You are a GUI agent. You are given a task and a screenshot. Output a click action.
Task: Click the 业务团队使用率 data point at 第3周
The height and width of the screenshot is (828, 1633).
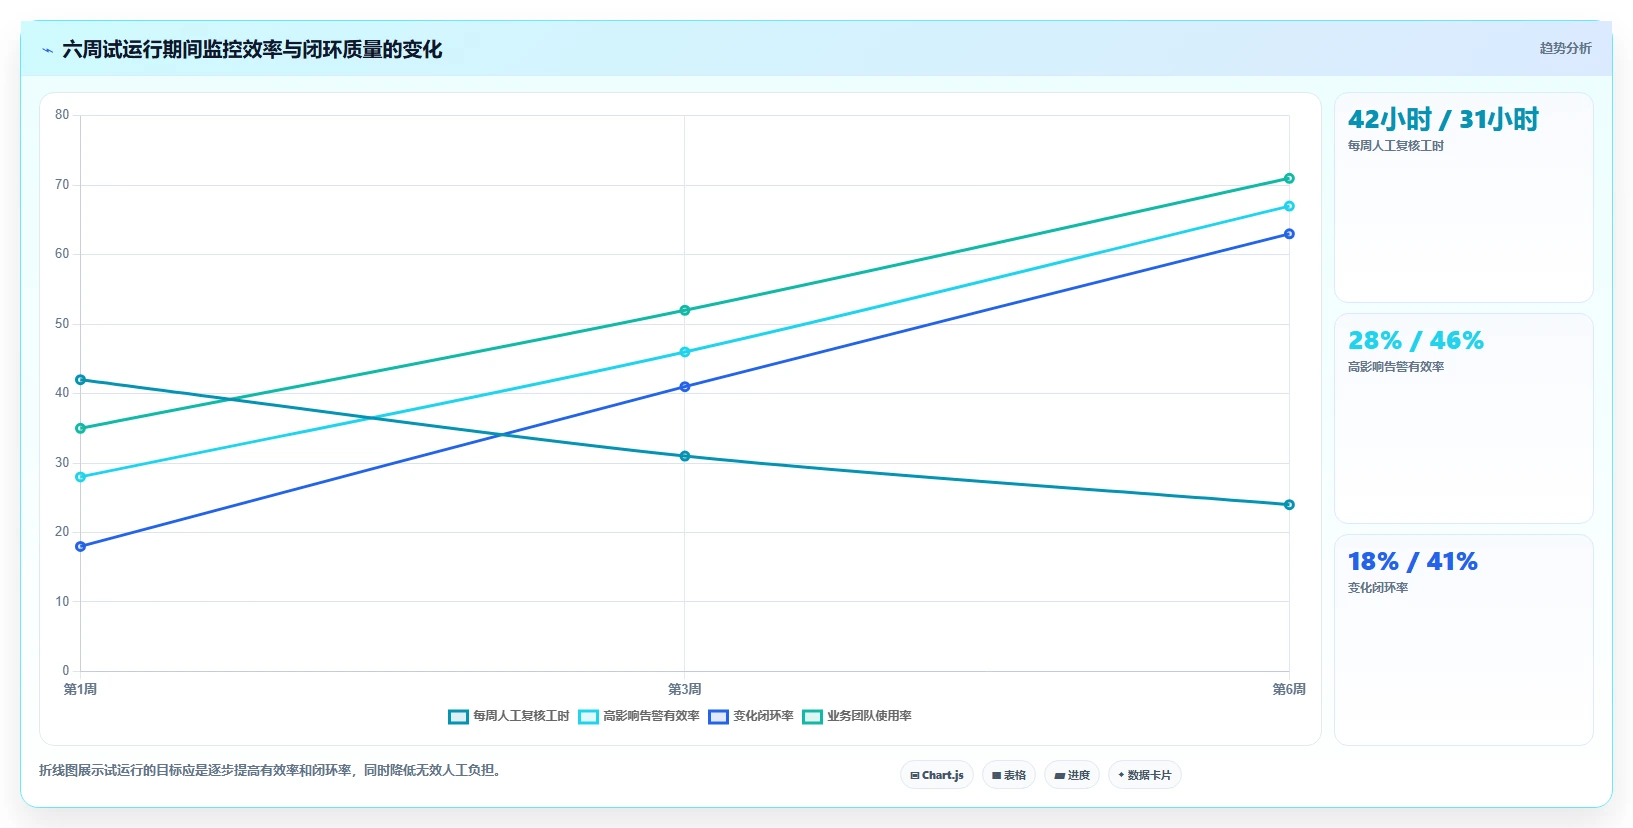click(685, 310)
